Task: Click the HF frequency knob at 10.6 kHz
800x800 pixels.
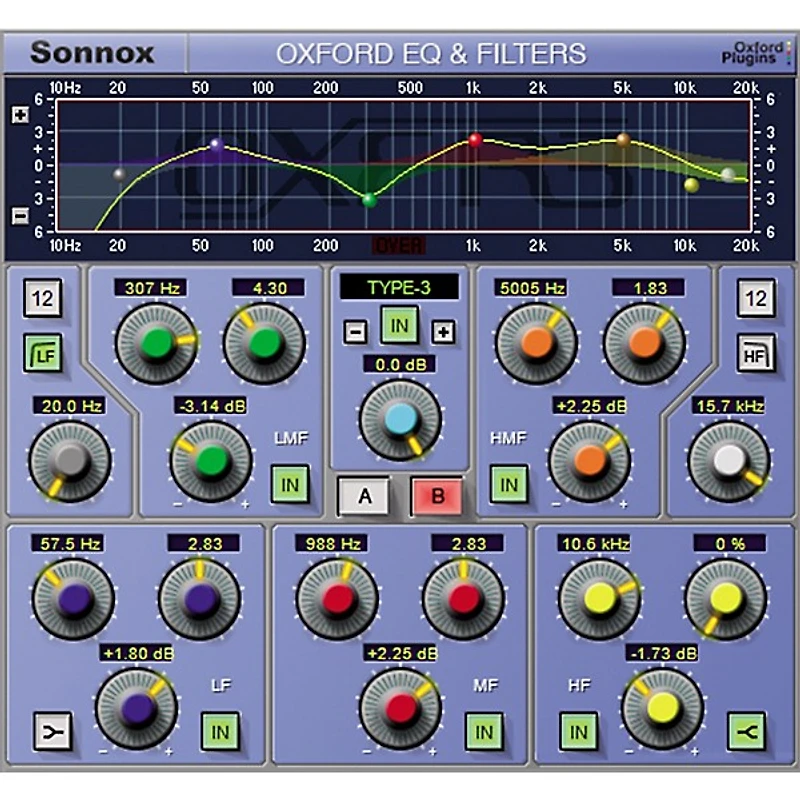Action: click(600, 599)
